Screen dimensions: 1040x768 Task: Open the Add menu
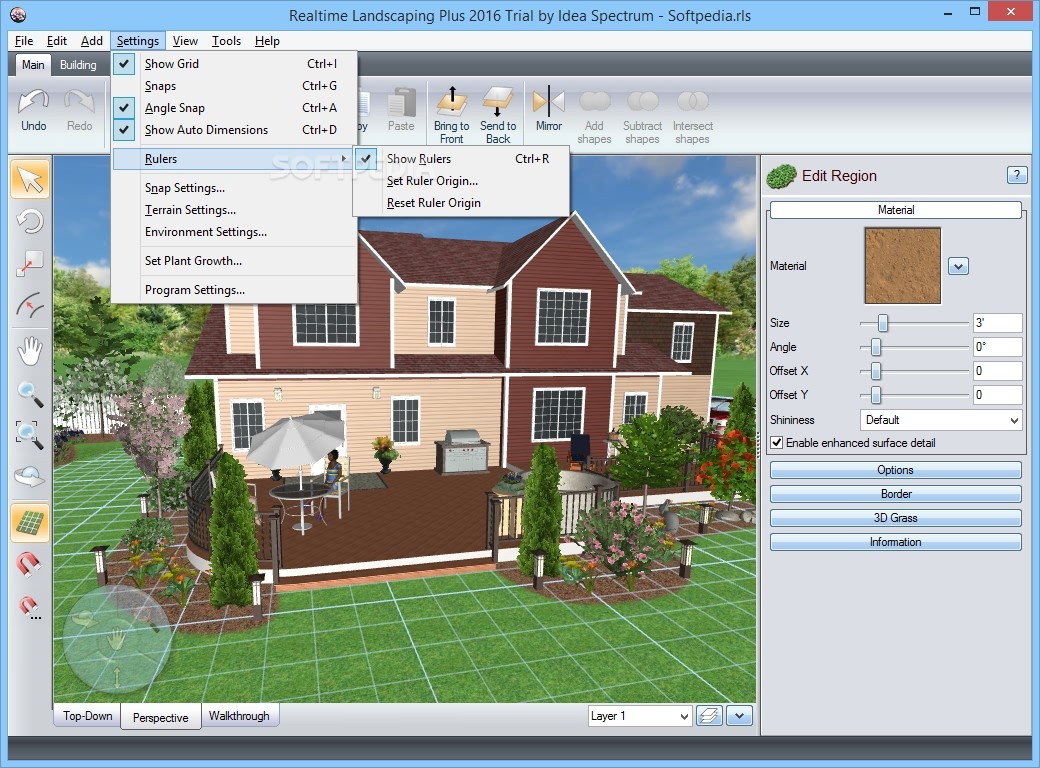tap(92, 40)
